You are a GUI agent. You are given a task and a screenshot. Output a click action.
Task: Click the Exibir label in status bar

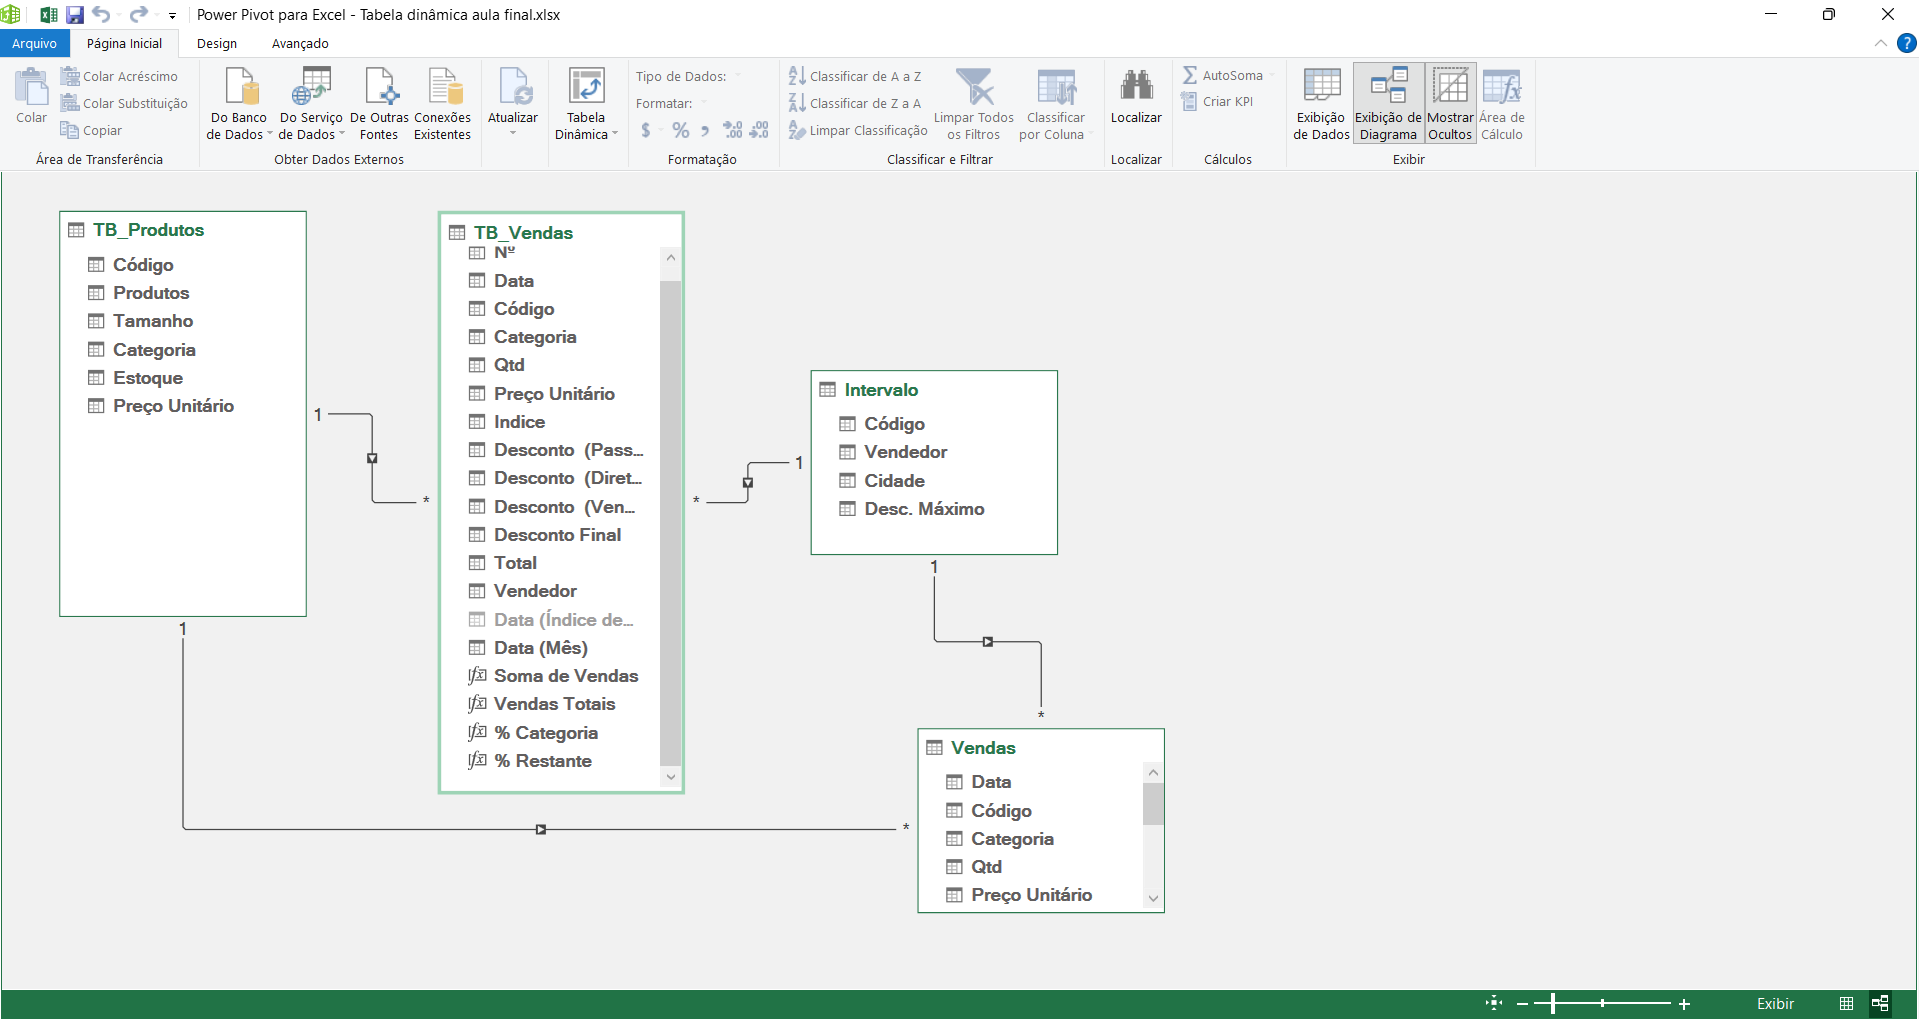pyautogui.click(x=1775, y=1004)
